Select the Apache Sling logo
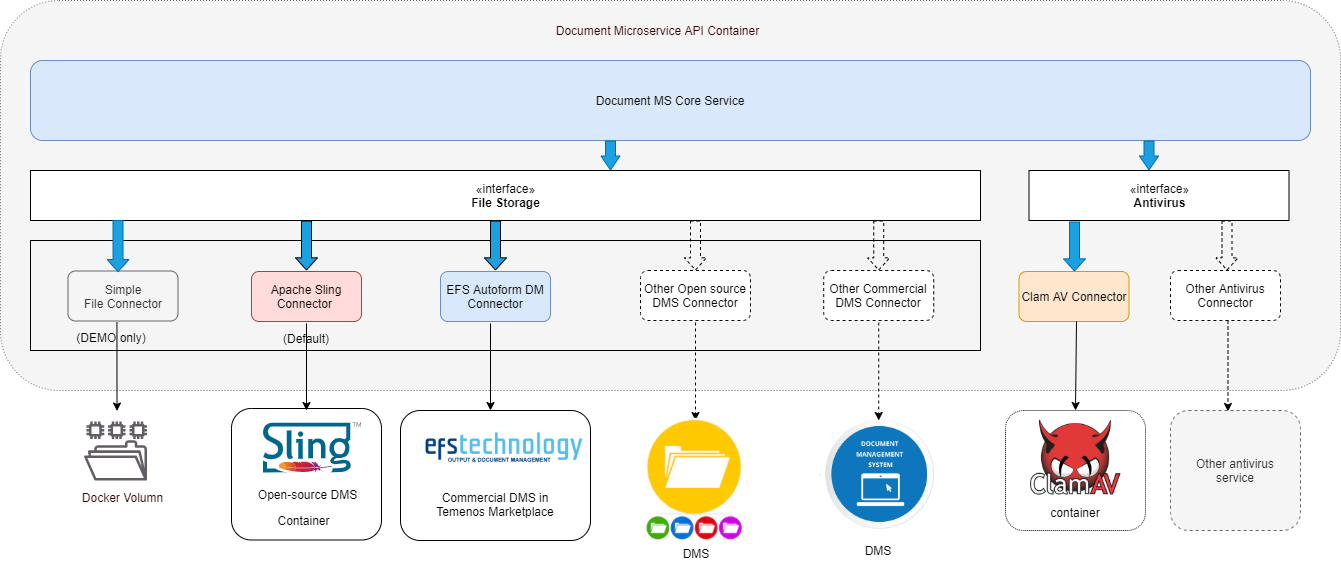The height and width of the screenshot is (564, 1341). coord(306,447)
